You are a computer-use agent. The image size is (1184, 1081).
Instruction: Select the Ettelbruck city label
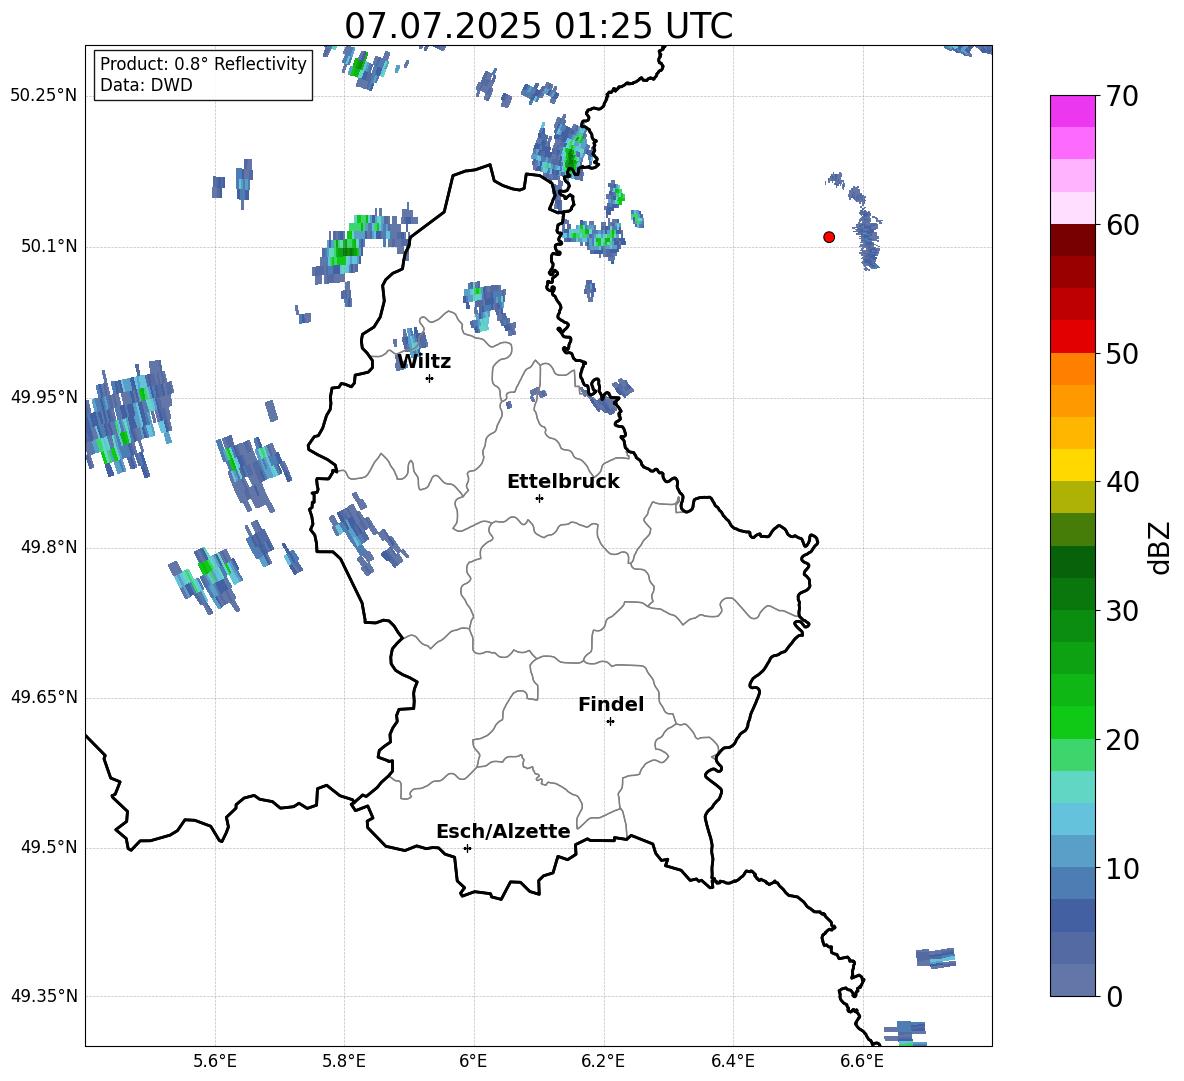pyautogui.click(x=563, y=482)
